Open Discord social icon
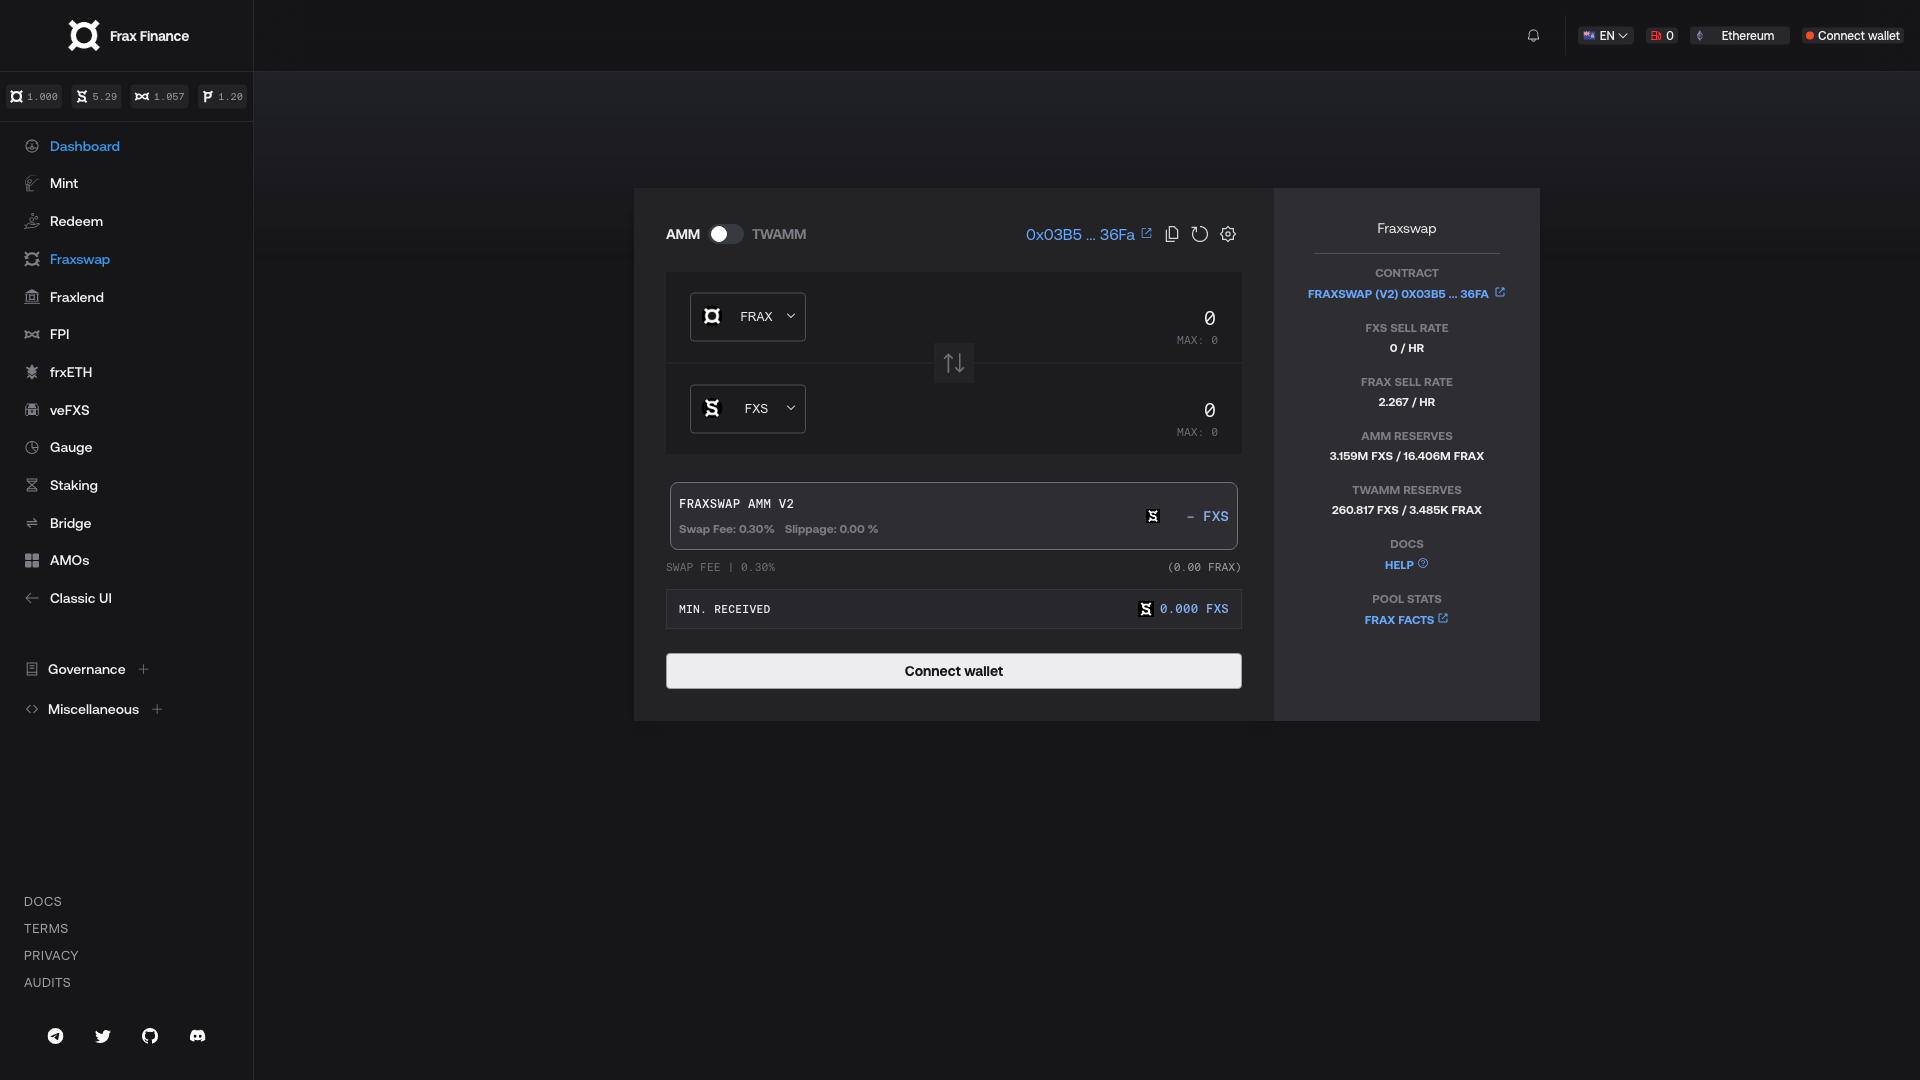The image size is (1920, 1080). (x=198, y=1036)
